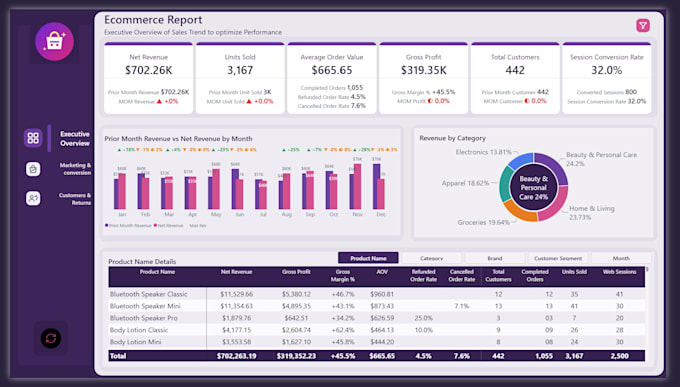
Task: Select the Bluetooth Speaker Pro row
Action: click(376, 318)
